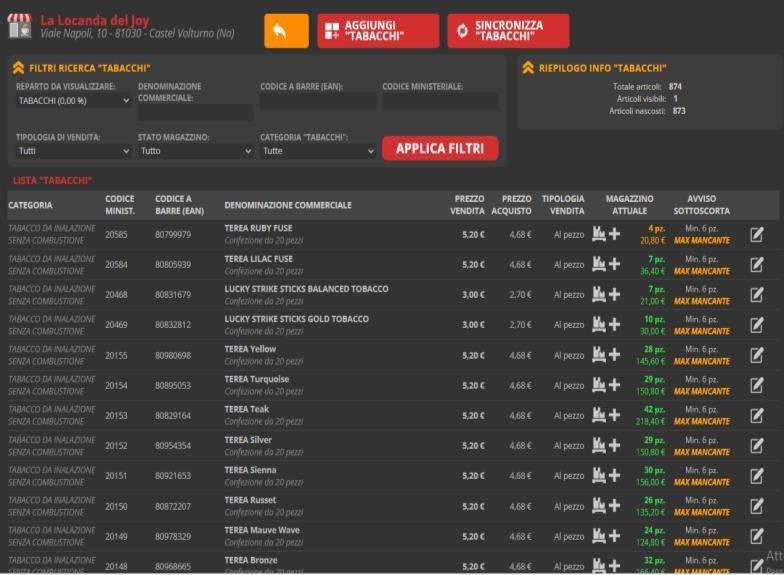The width and height of the screenshot is (784, 575).
Task: Click the TEREA Yellow product name
Action: pos(250,349)
